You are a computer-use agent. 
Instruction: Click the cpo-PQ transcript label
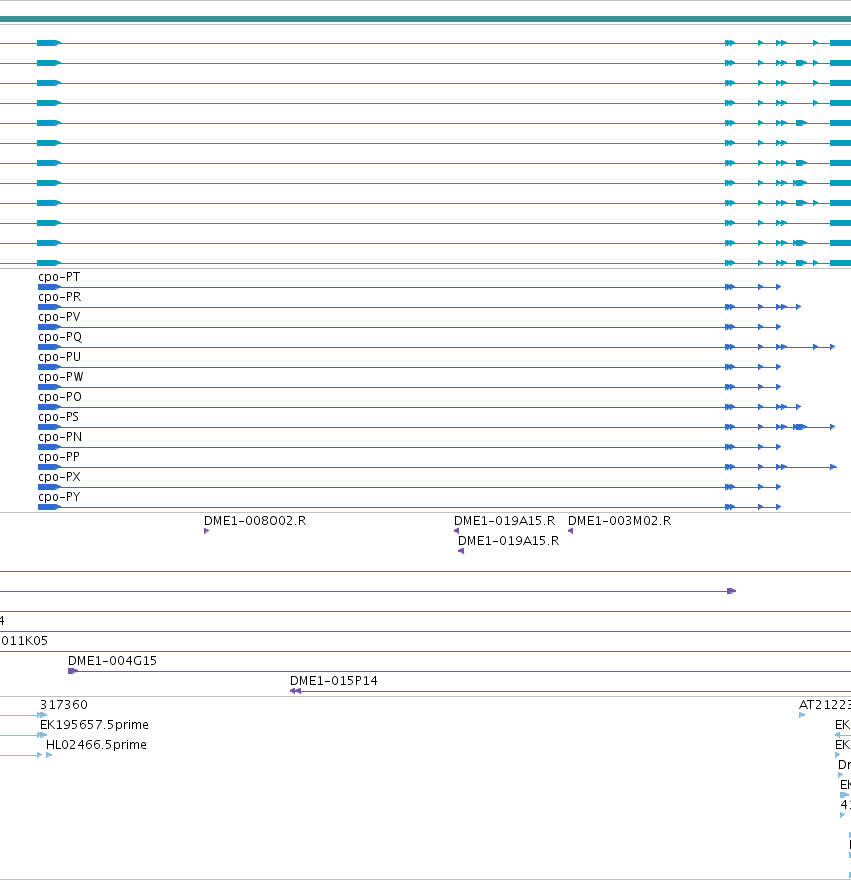coord(60,337)
